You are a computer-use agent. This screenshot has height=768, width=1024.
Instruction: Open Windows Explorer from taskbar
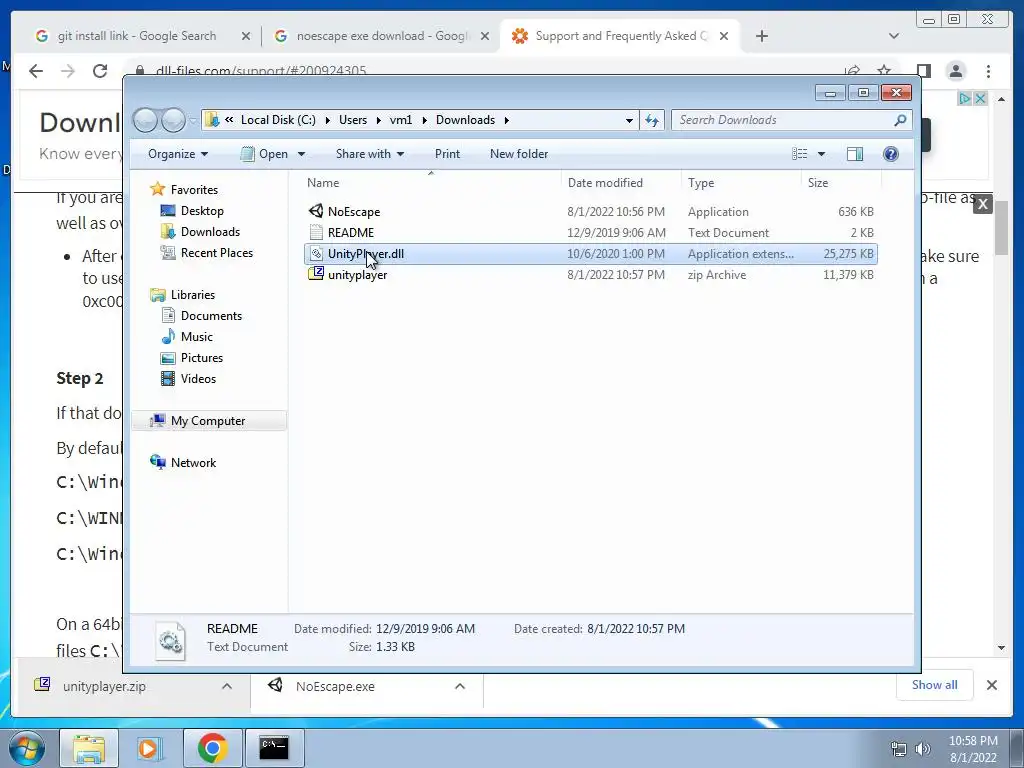89,748
